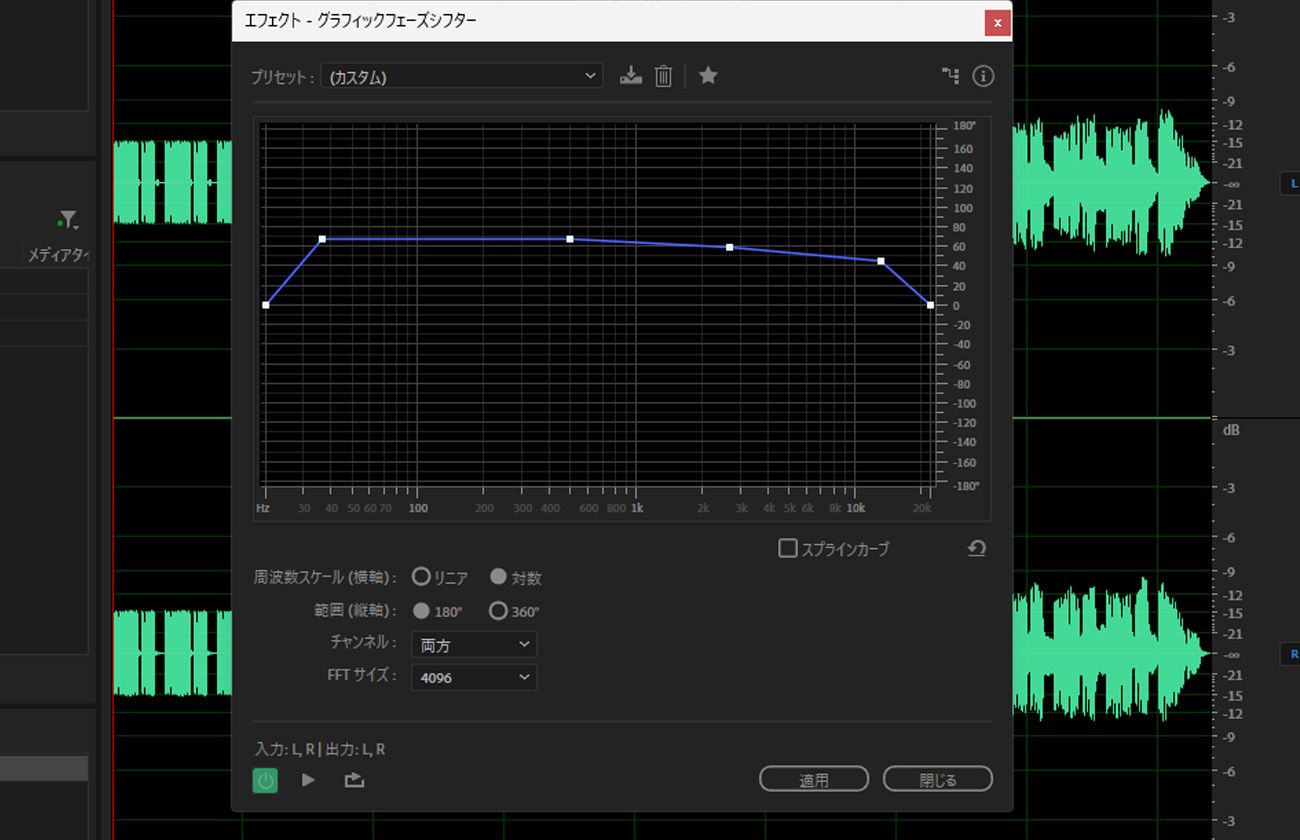Show effect info via the circled i icon
This screenshot has height=840, width=1300.
(x=983, y=76)
